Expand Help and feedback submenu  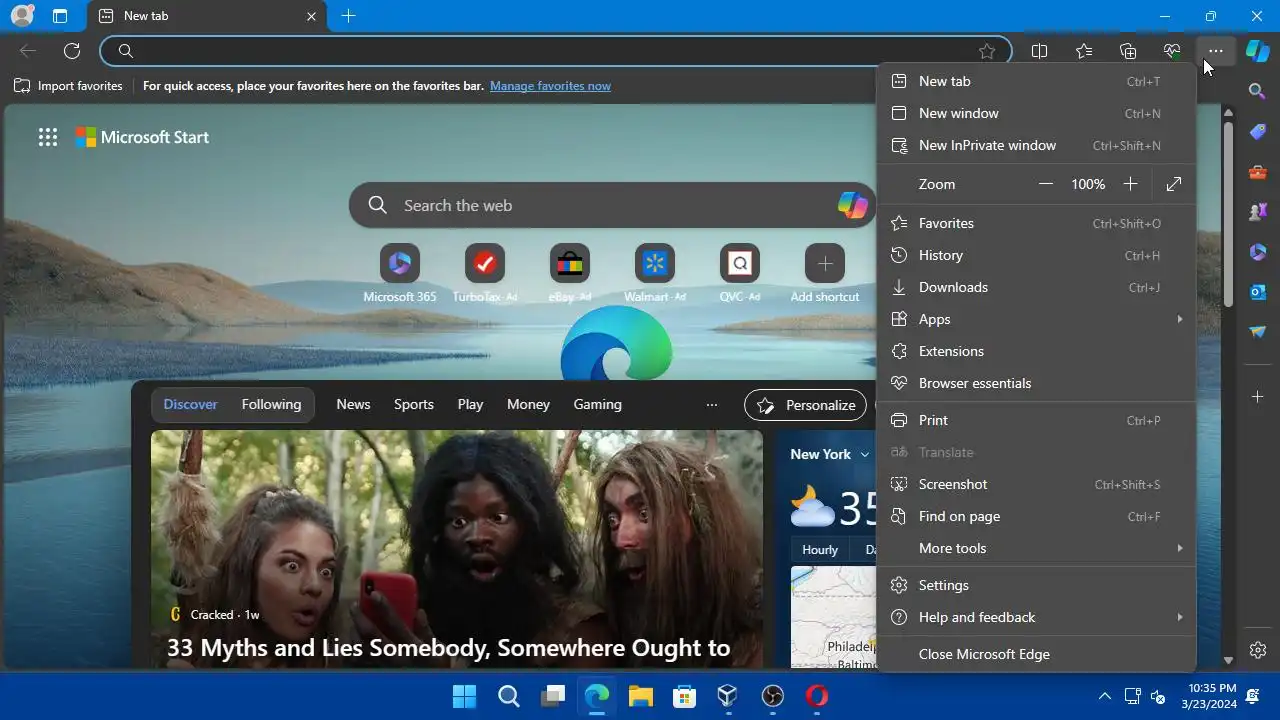click(1036, 617)
